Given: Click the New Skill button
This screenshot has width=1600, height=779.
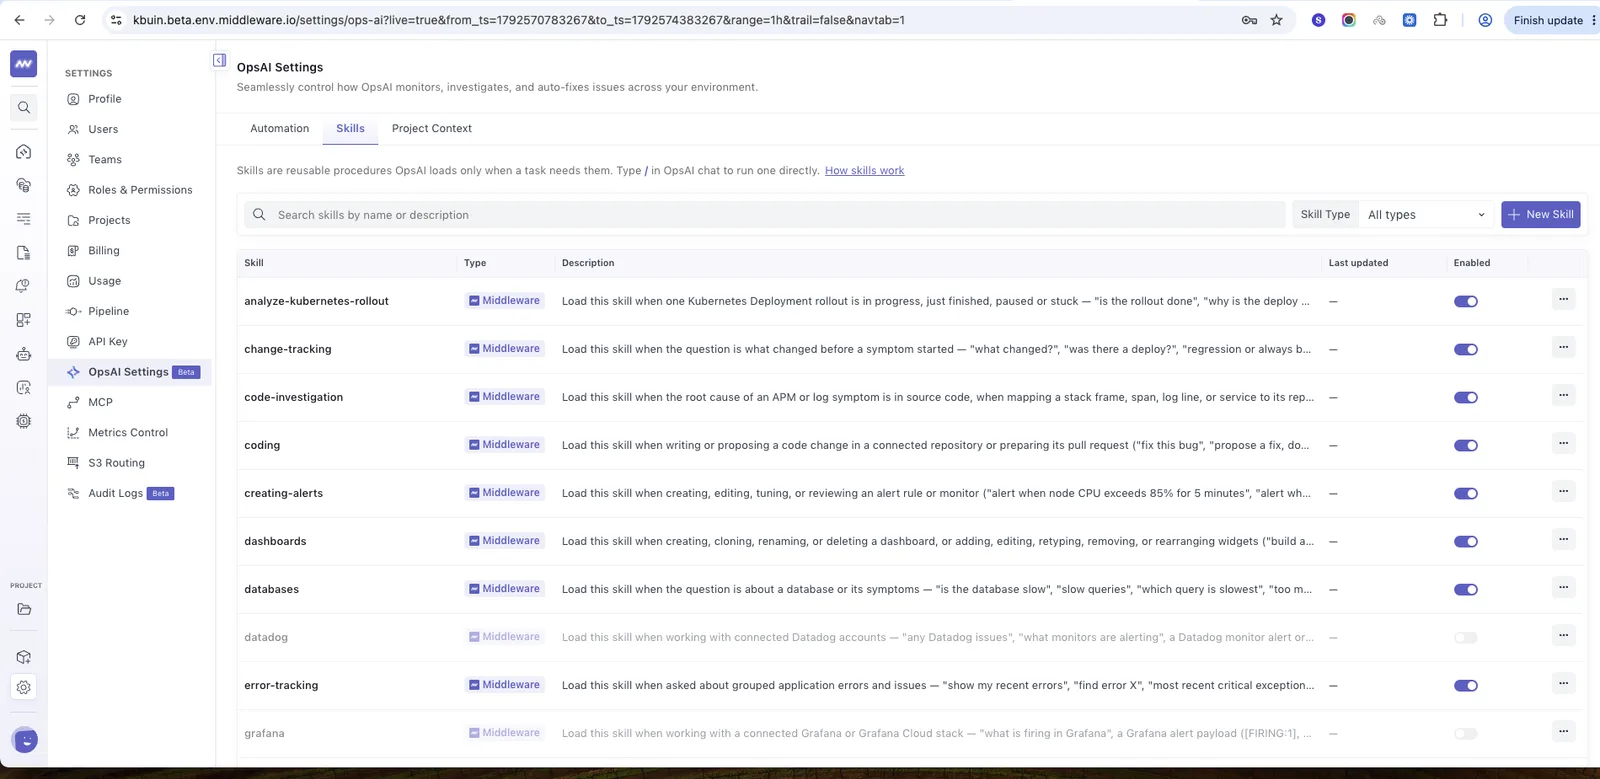Looking at the screenshot, I should (x=1540, y=215).
